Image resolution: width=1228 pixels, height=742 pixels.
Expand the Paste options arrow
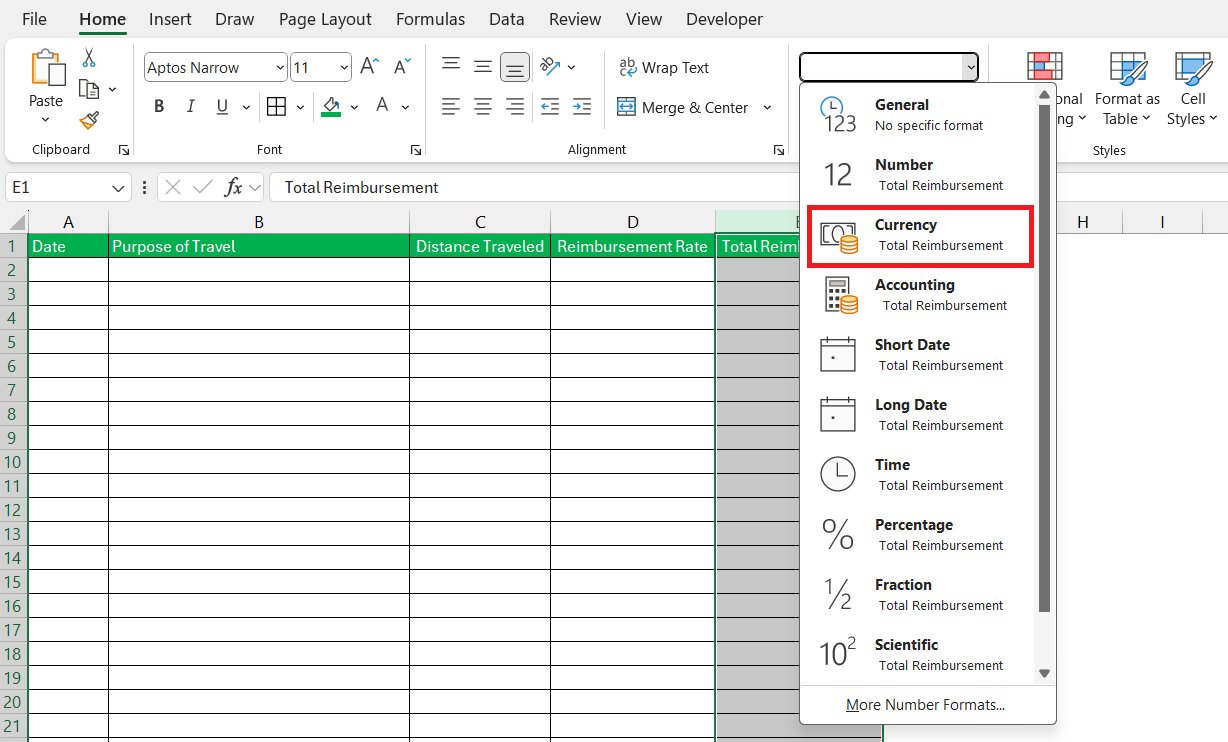[x=46, y=120]
